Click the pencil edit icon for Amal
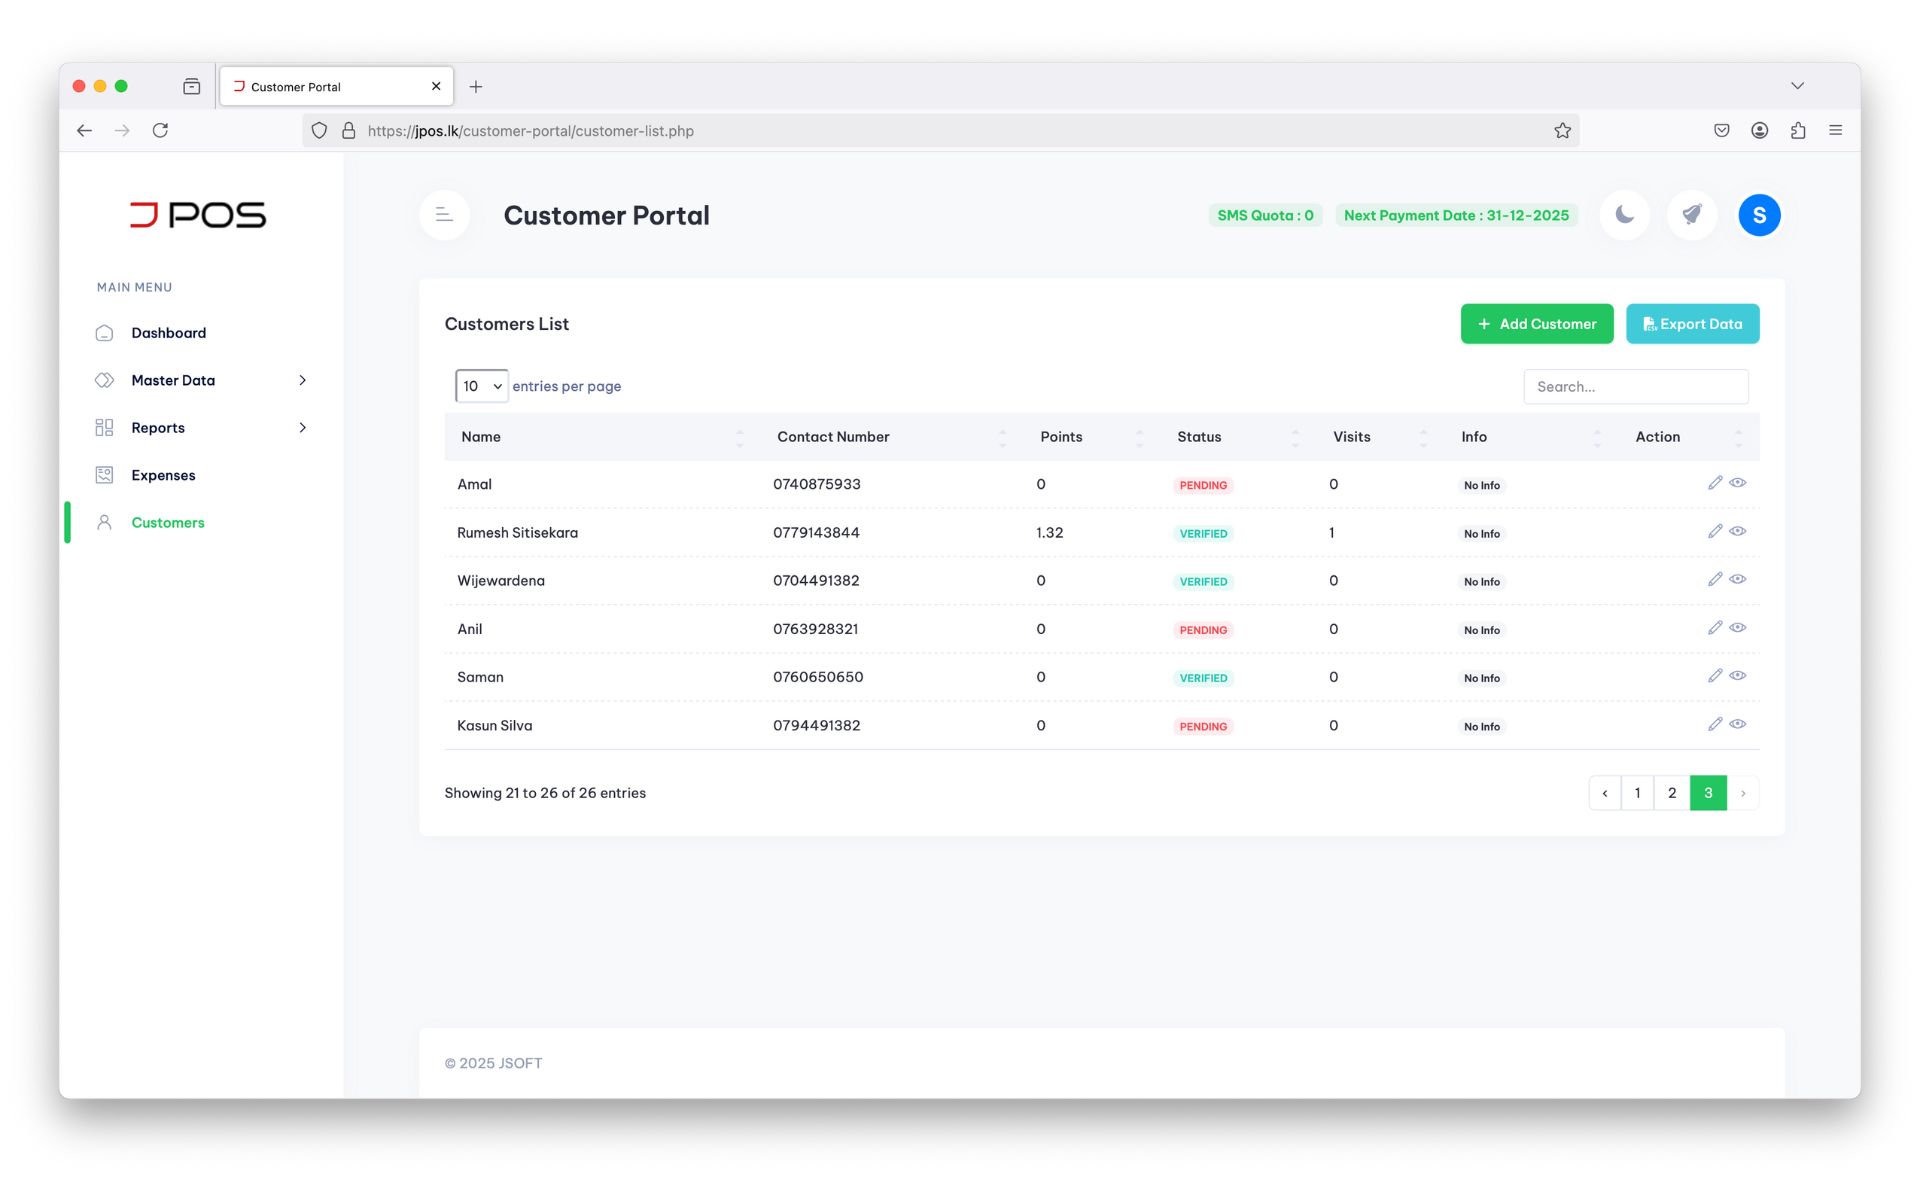 pos(1715,483)
